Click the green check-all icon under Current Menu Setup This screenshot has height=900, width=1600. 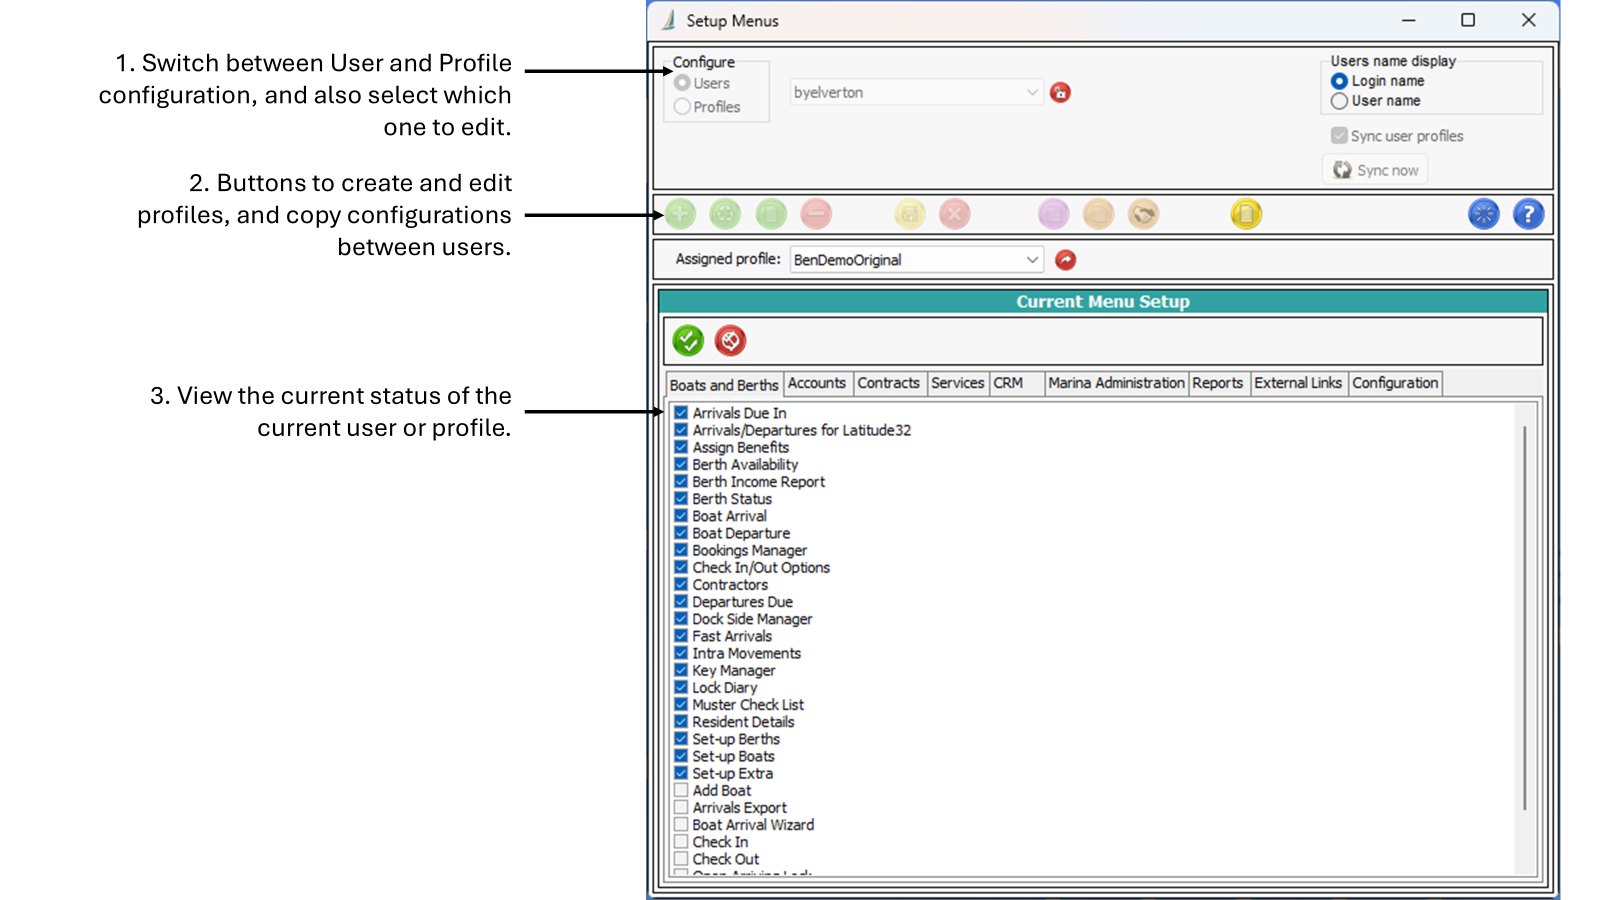(688, 341)
